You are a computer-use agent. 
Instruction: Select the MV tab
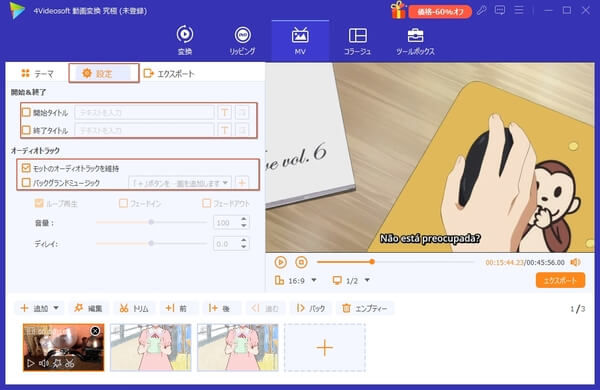pyautogui.click(x=300, y=40)
